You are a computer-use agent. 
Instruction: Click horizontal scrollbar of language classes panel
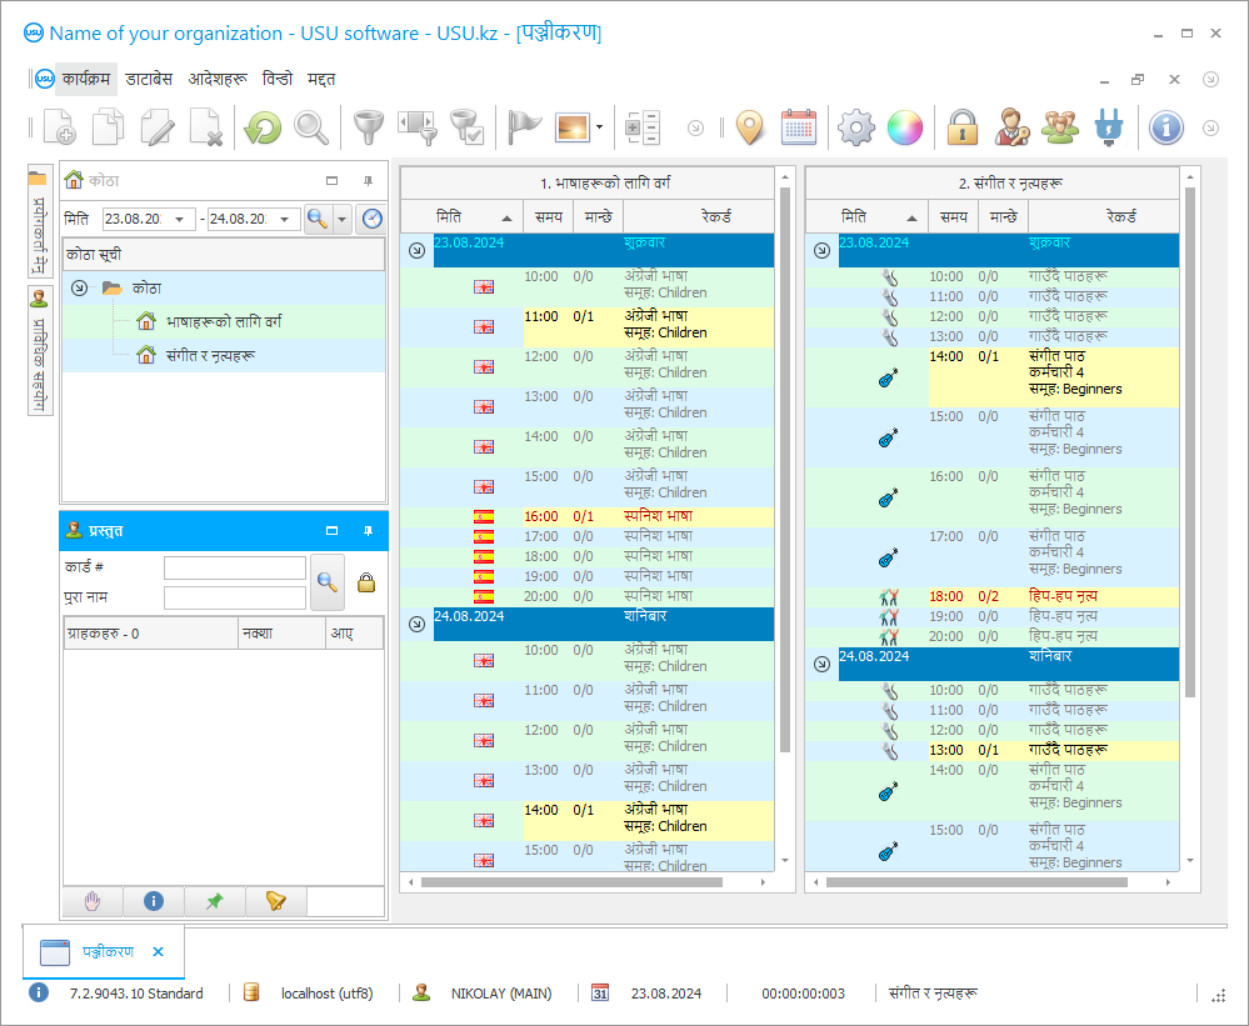572,883
